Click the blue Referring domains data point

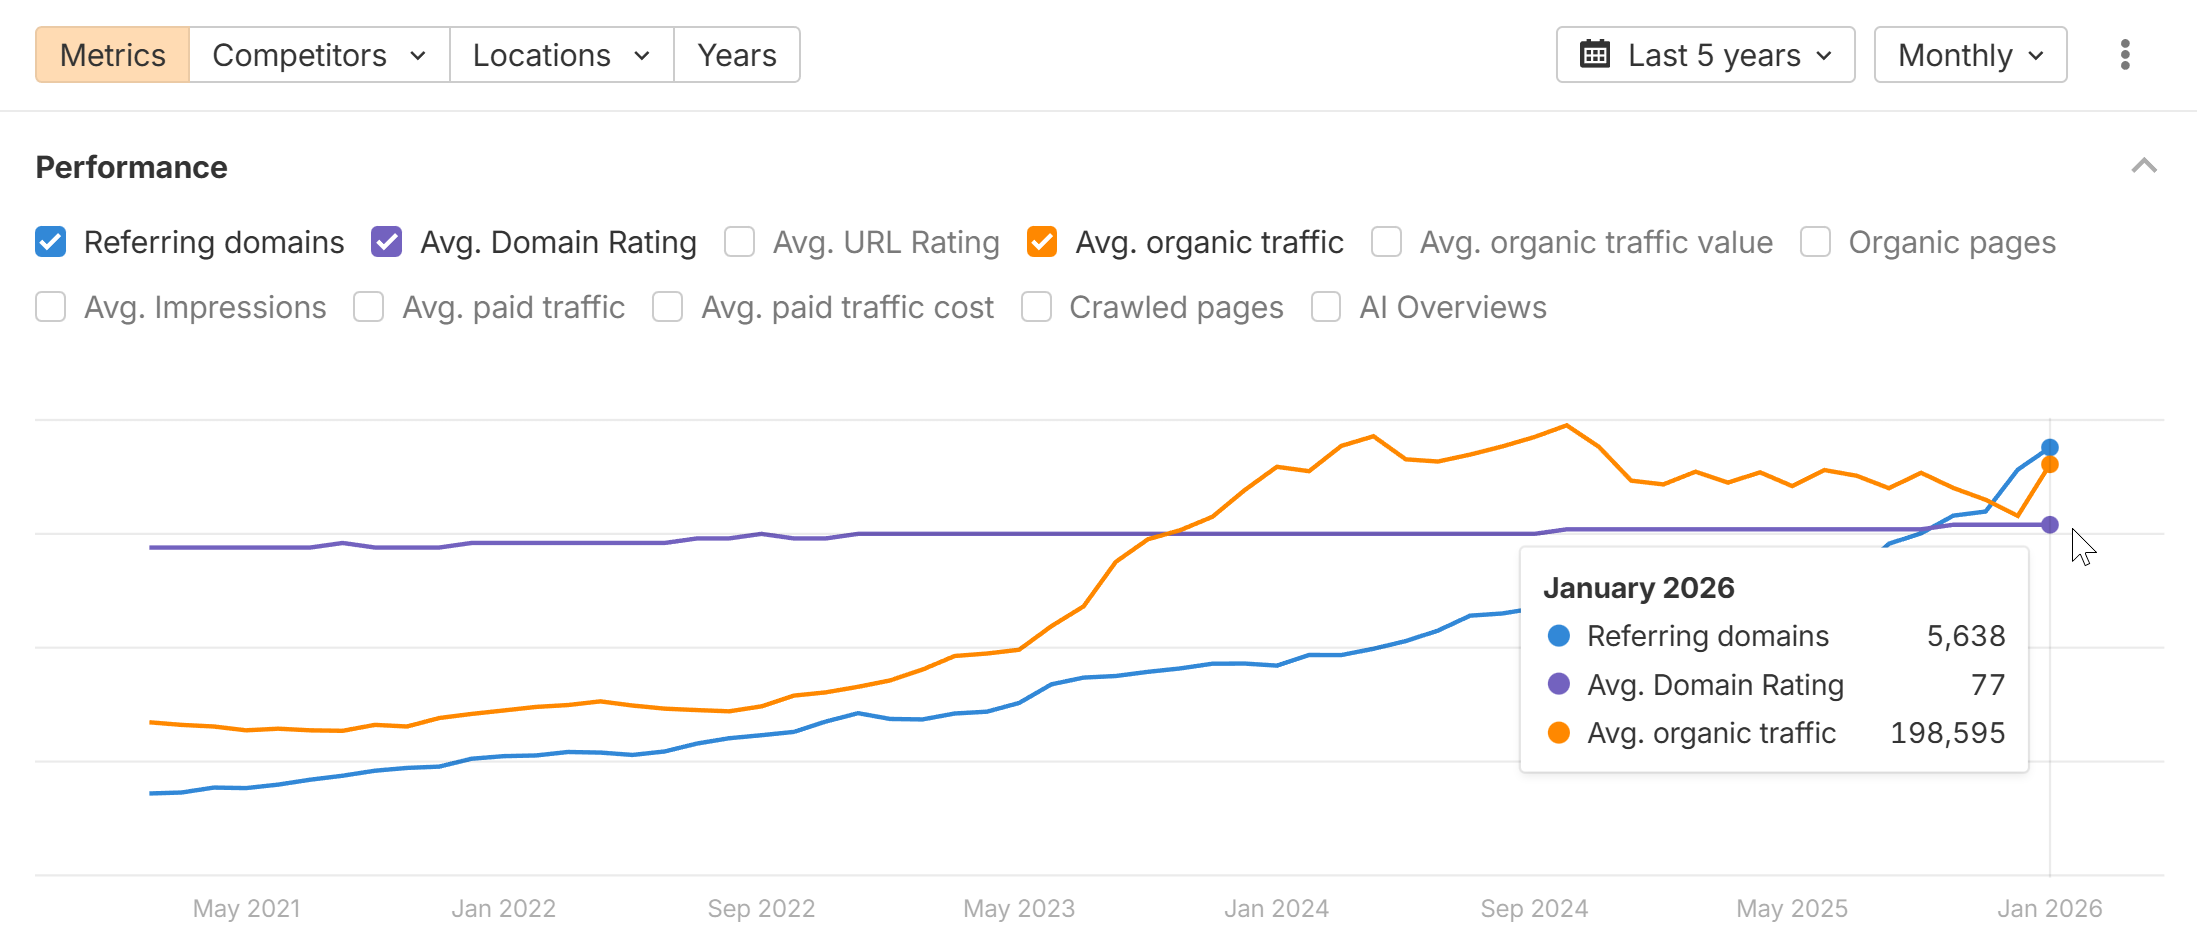pyautogui.click(x=2050, y=447)
